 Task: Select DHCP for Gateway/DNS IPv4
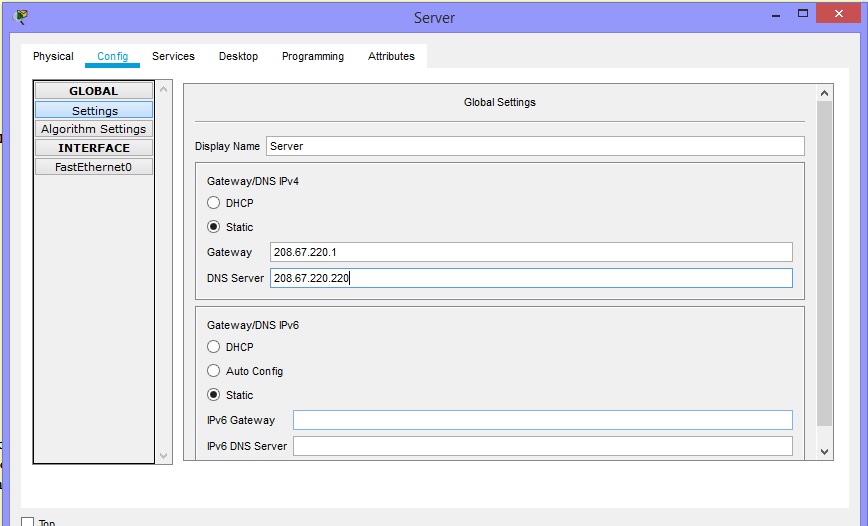pos(214,203)
